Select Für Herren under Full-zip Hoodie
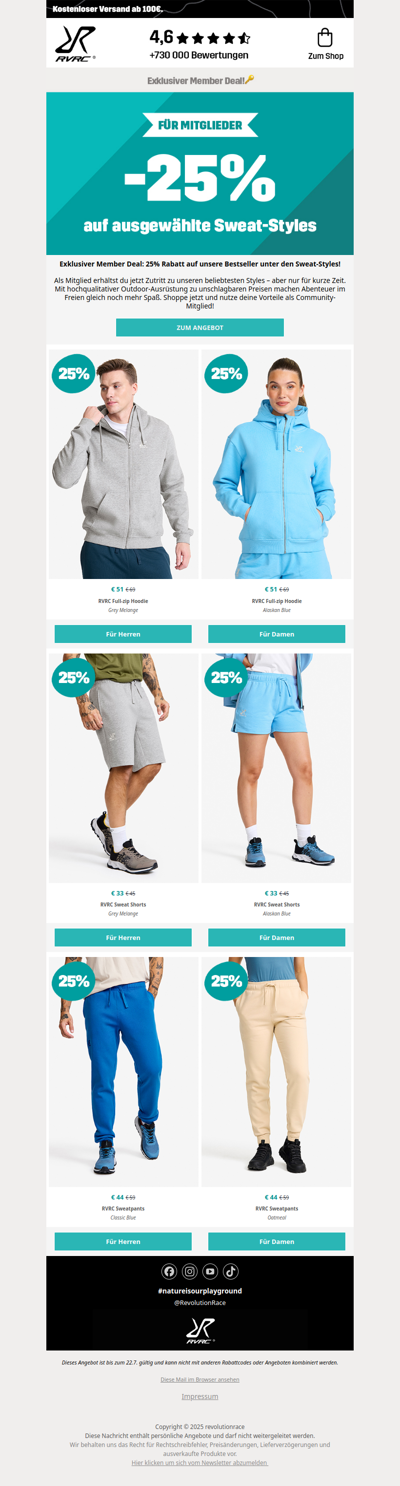The image size is (400, 1486). point(123,634)
